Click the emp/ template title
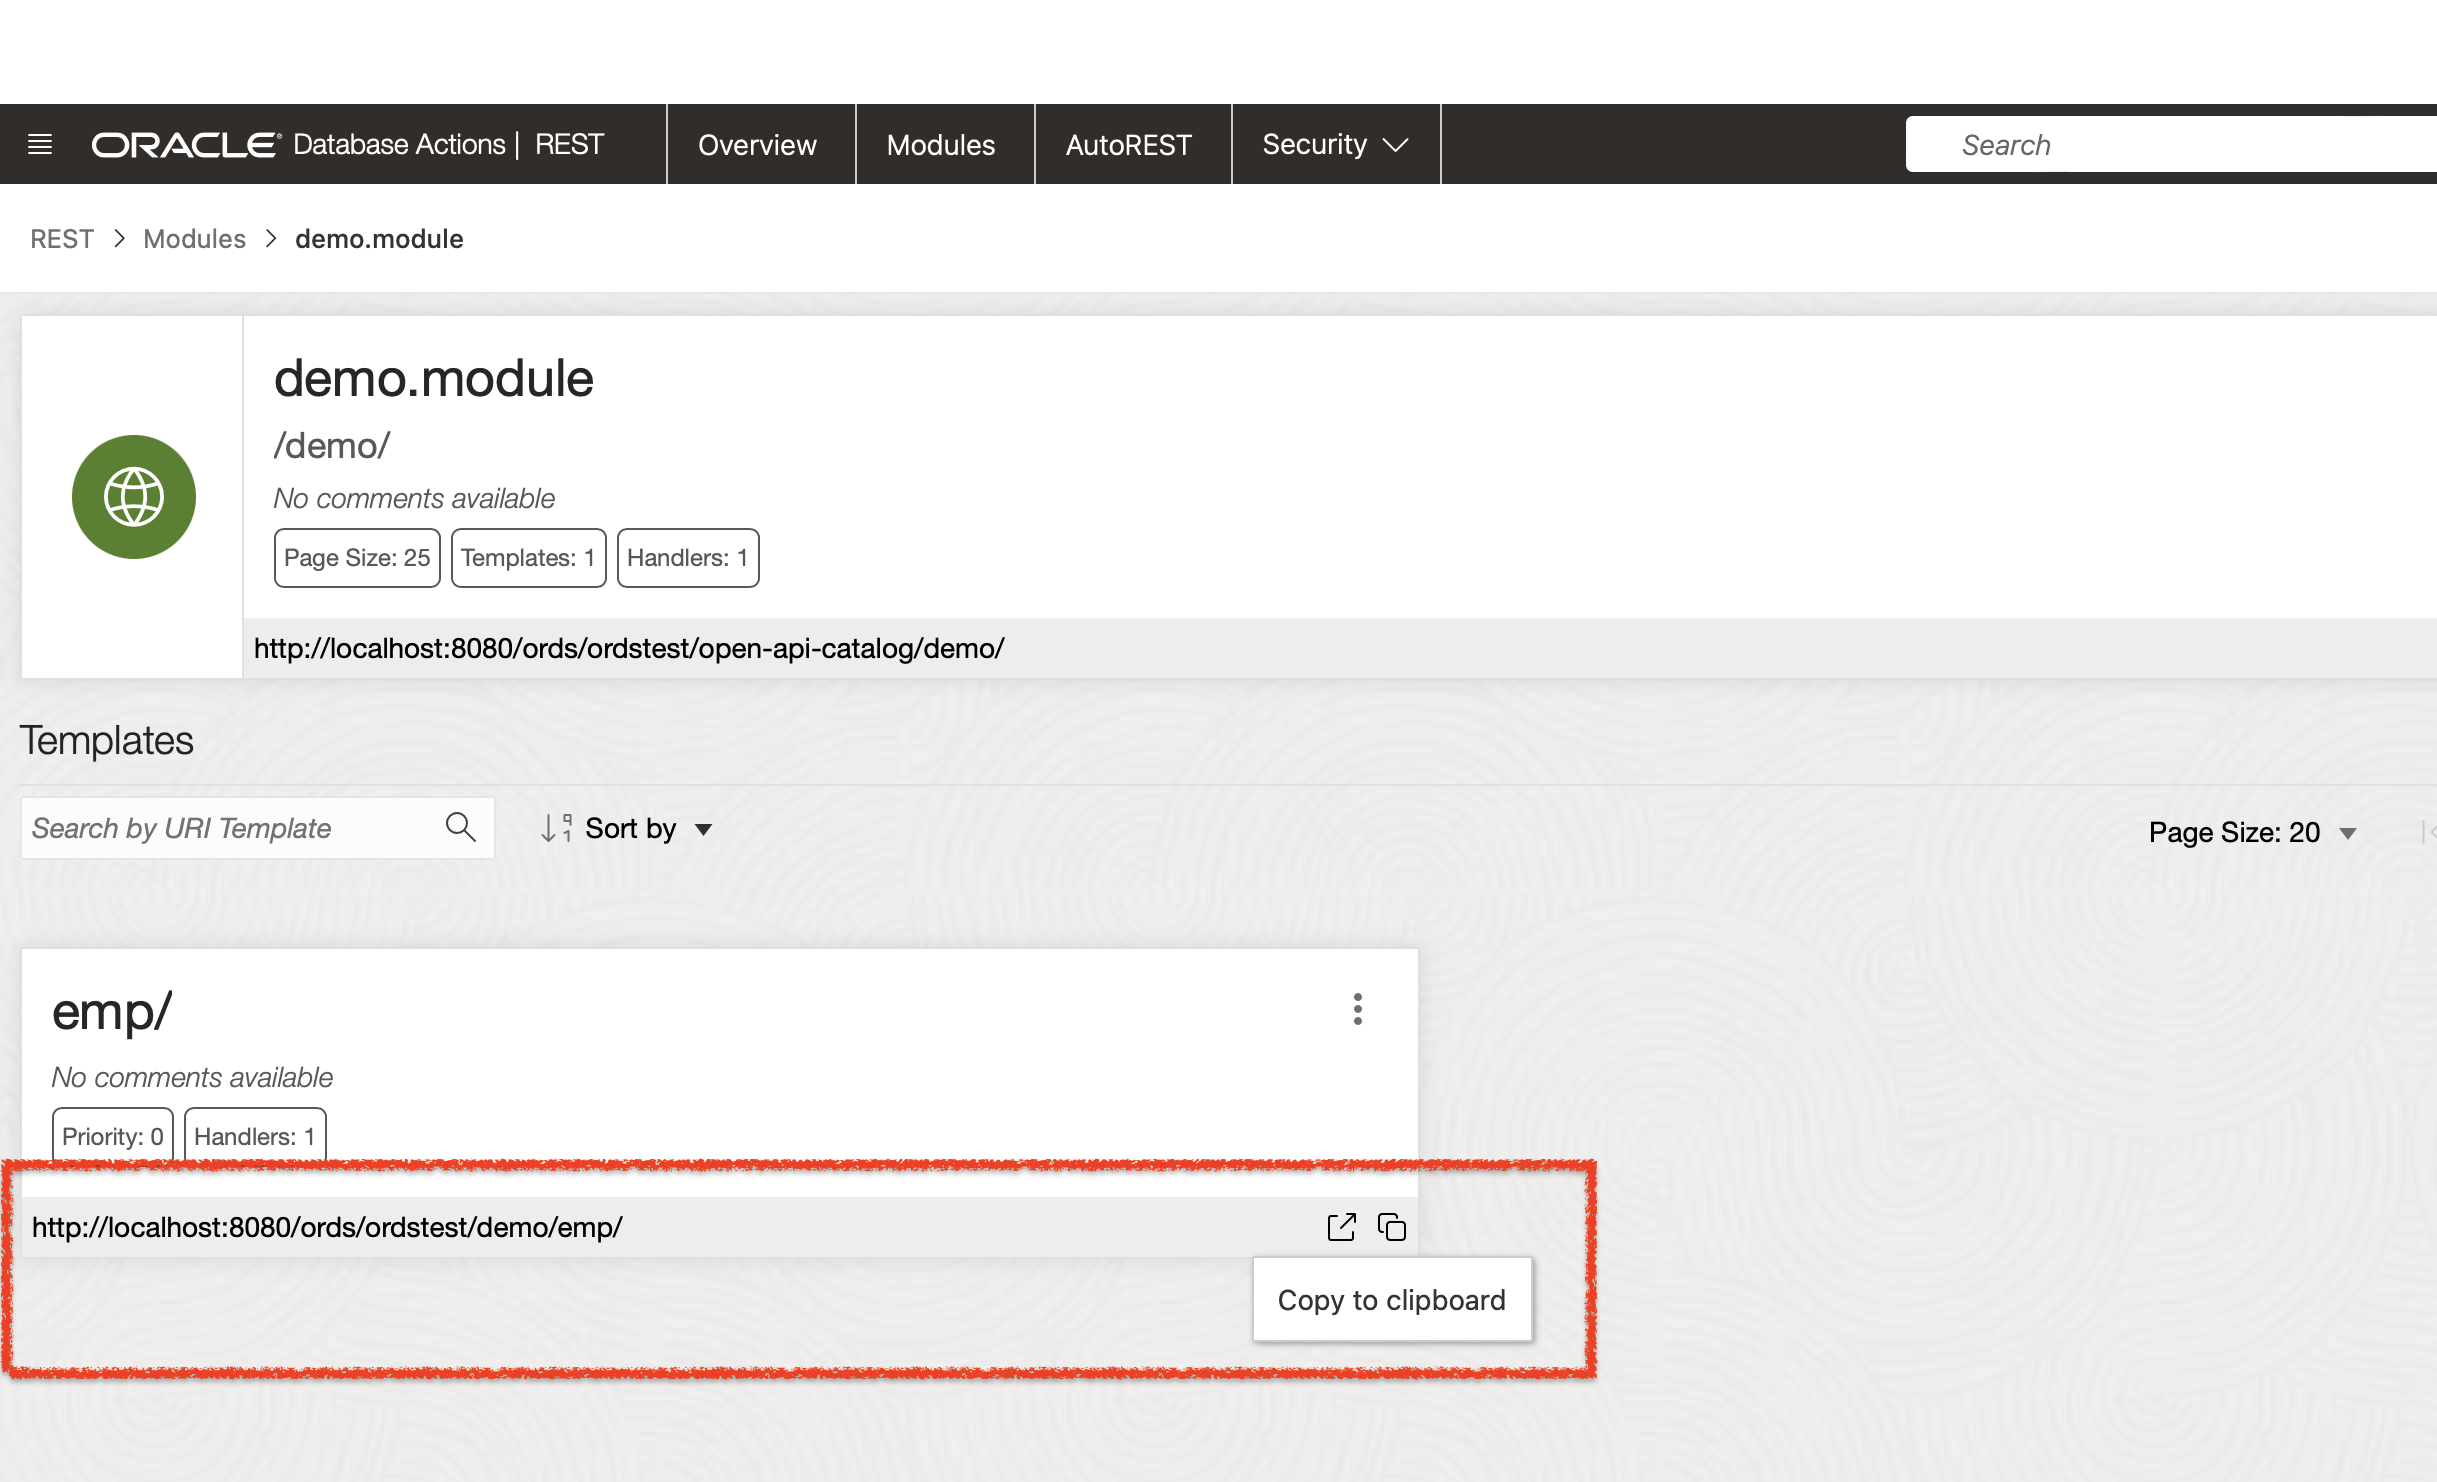This screenshot has height=1482, width=2437. 112,1012
